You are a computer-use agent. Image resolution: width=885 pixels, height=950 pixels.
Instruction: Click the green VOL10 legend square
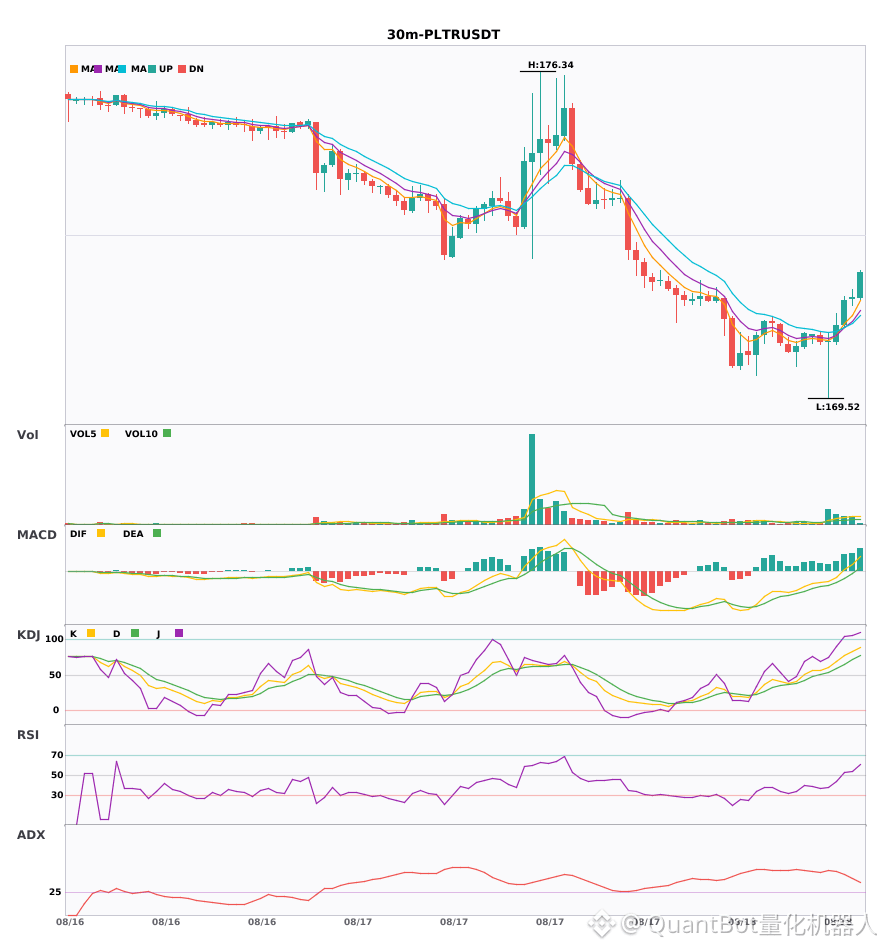[x=167, y=433]
